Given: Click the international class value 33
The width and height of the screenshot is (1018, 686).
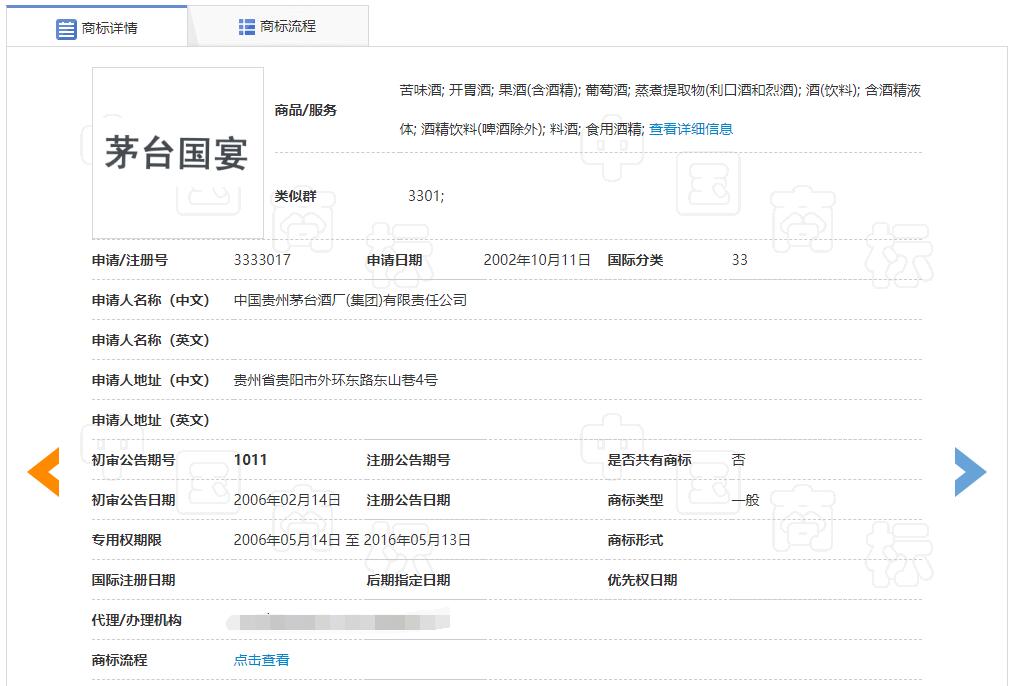Looking at the screenshot, I should (739, 260).
